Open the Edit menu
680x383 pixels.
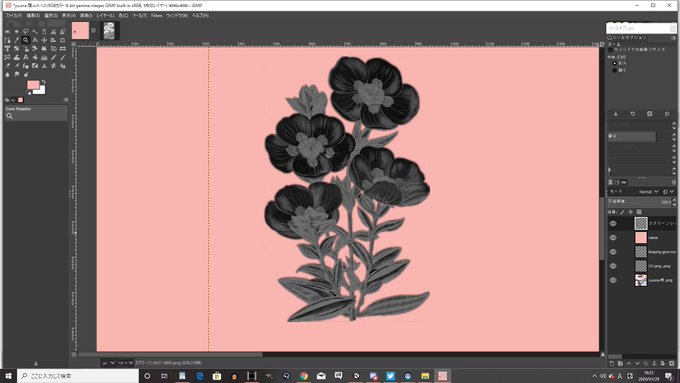pyautogui.click(x=33, y=15)
